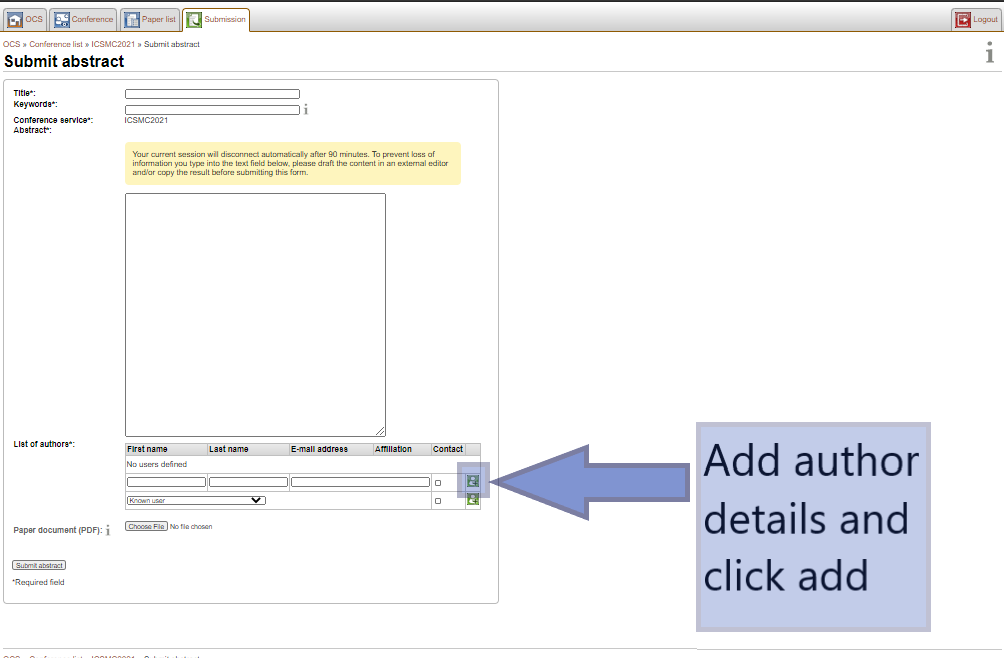Click the Paper document info icon

[x=107, y=531]
